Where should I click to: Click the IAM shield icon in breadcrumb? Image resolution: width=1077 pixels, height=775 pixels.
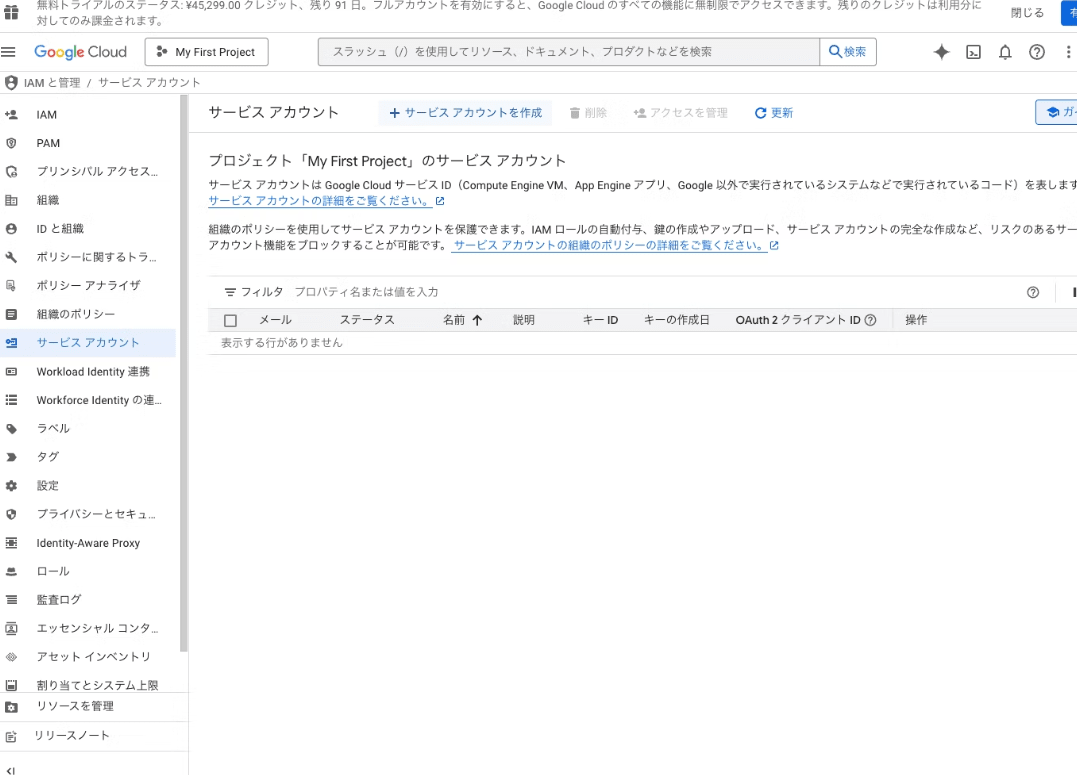11,82
